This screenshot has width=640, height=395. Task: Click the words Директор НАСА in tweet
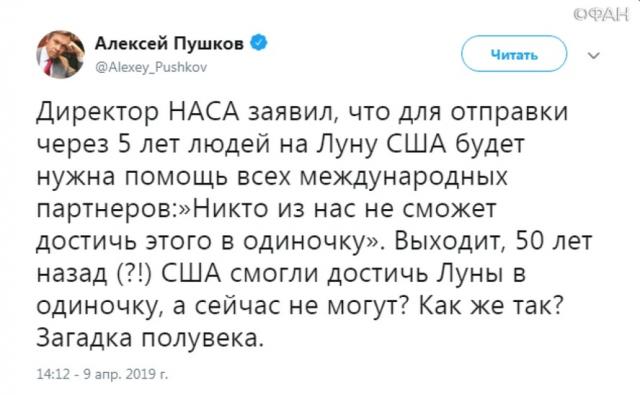[138, 112]
